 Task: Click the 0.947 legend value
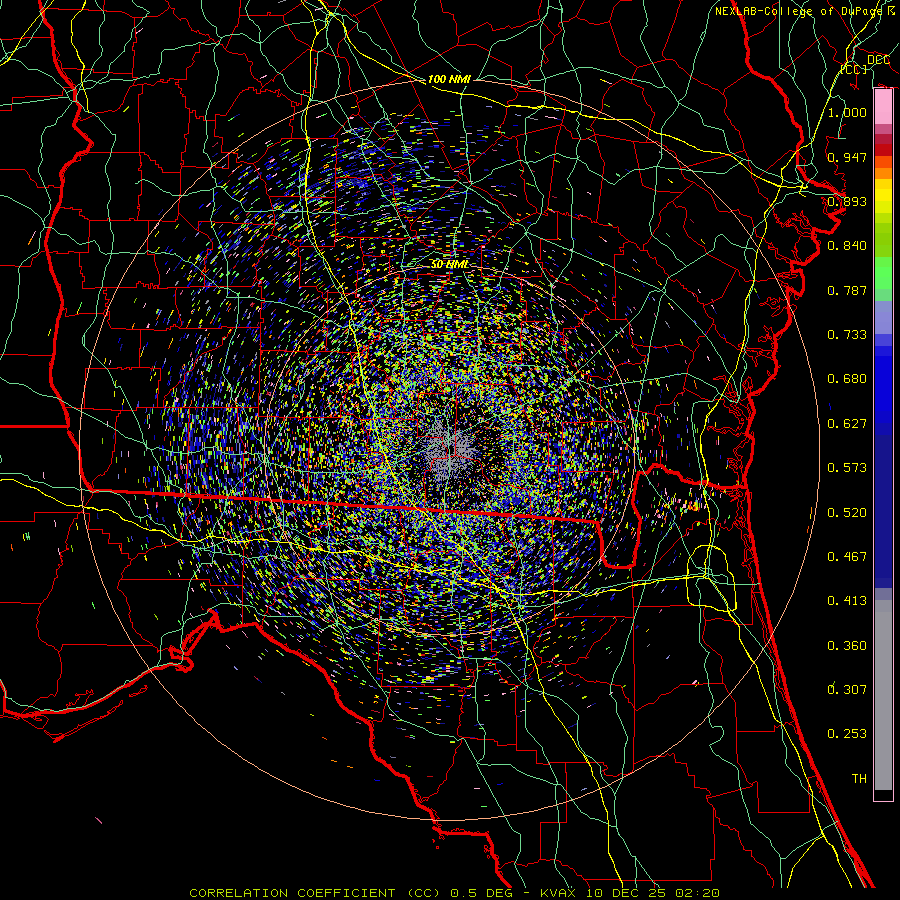[x=847, y=157]
